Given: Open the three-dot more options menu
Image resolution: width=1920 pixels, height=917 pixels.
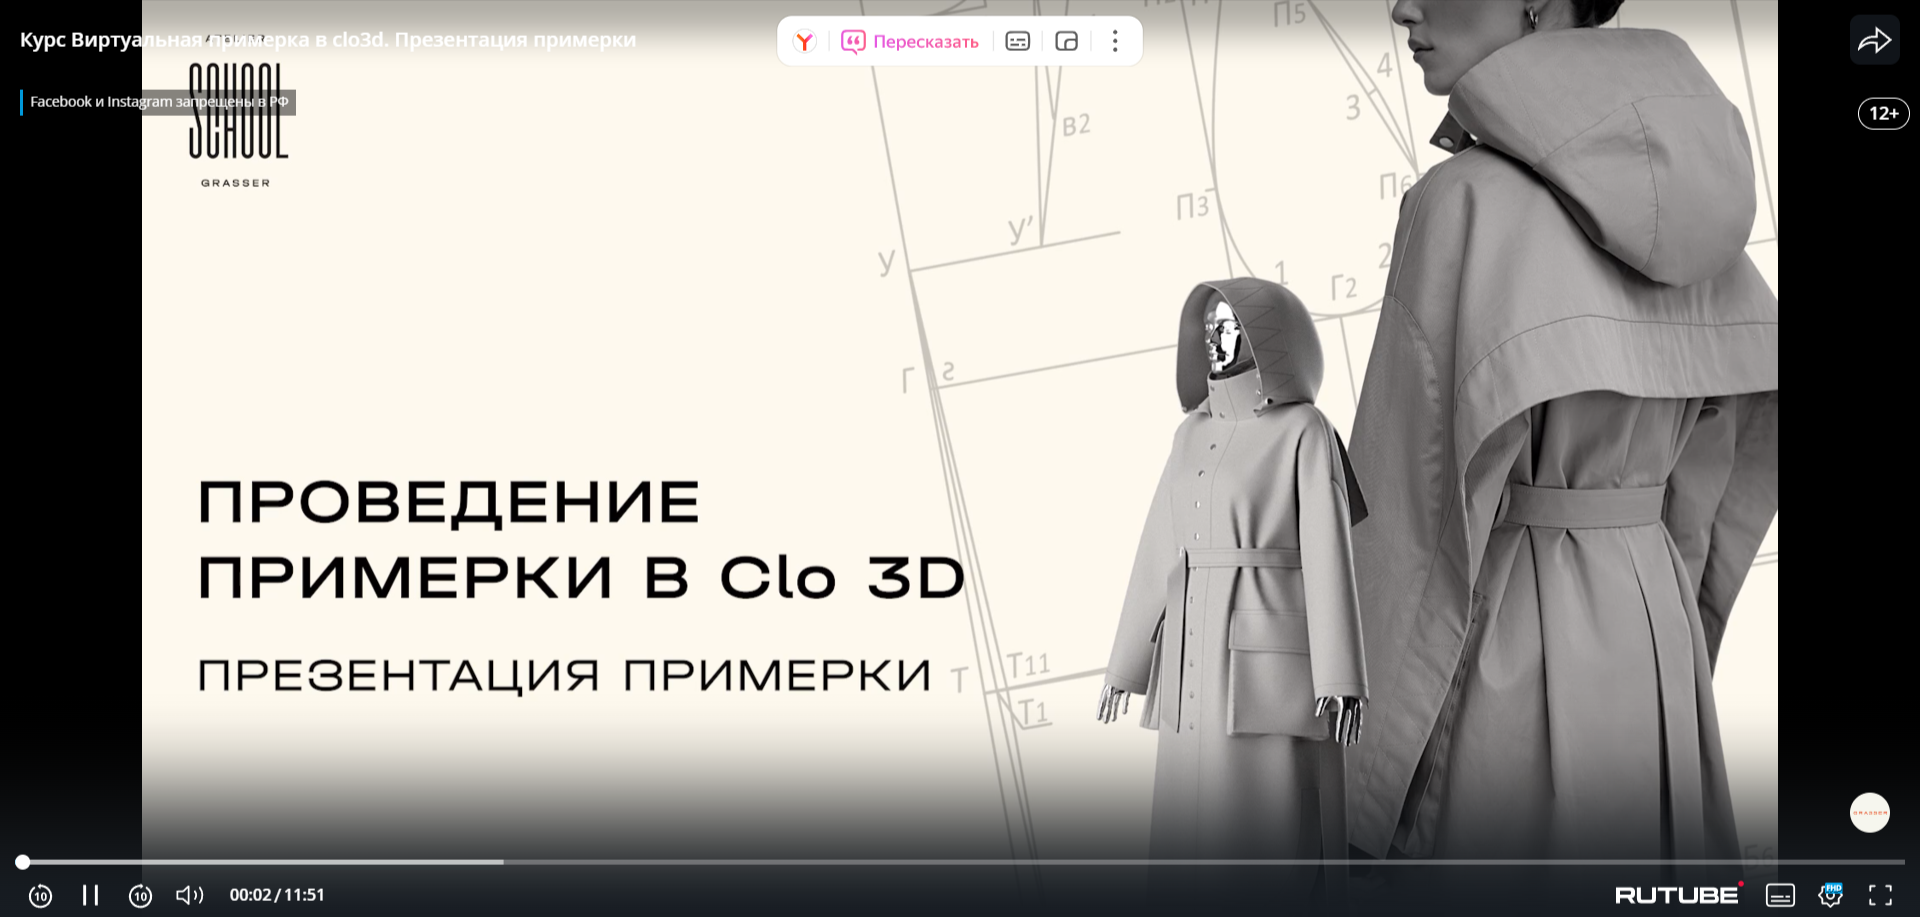Looking at the screenshot, I should pyautogui.click(x=1115, y=41).
